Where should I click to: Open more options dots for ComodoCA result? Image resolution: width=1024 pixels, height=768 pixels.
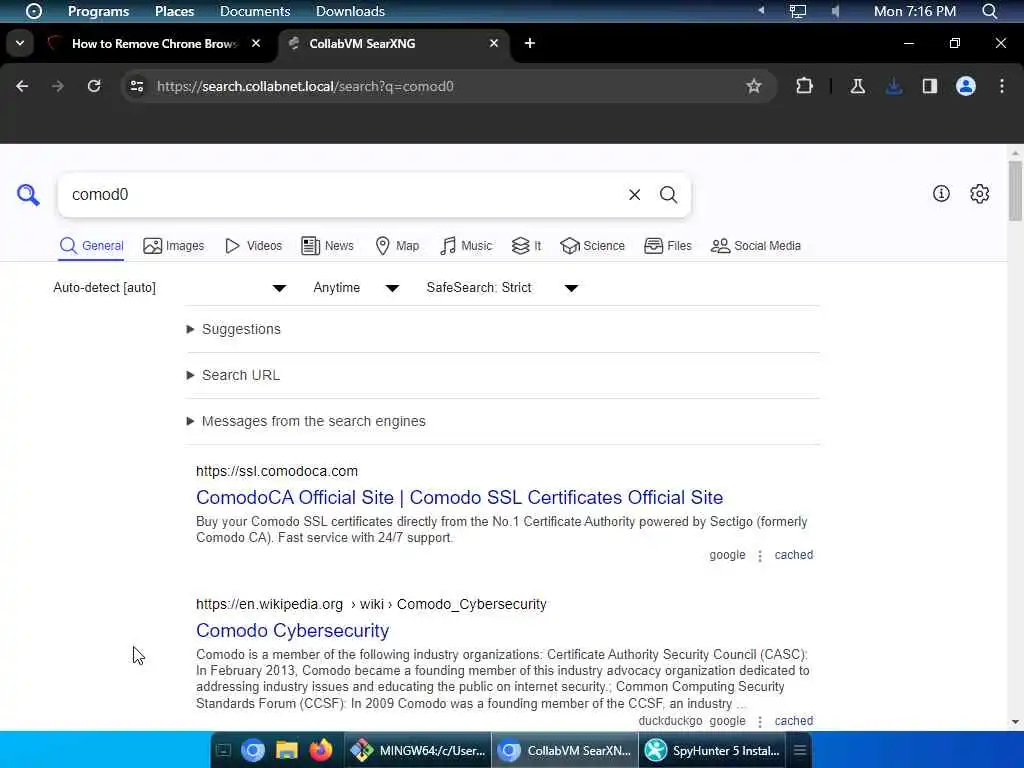[x=760, y=556]
